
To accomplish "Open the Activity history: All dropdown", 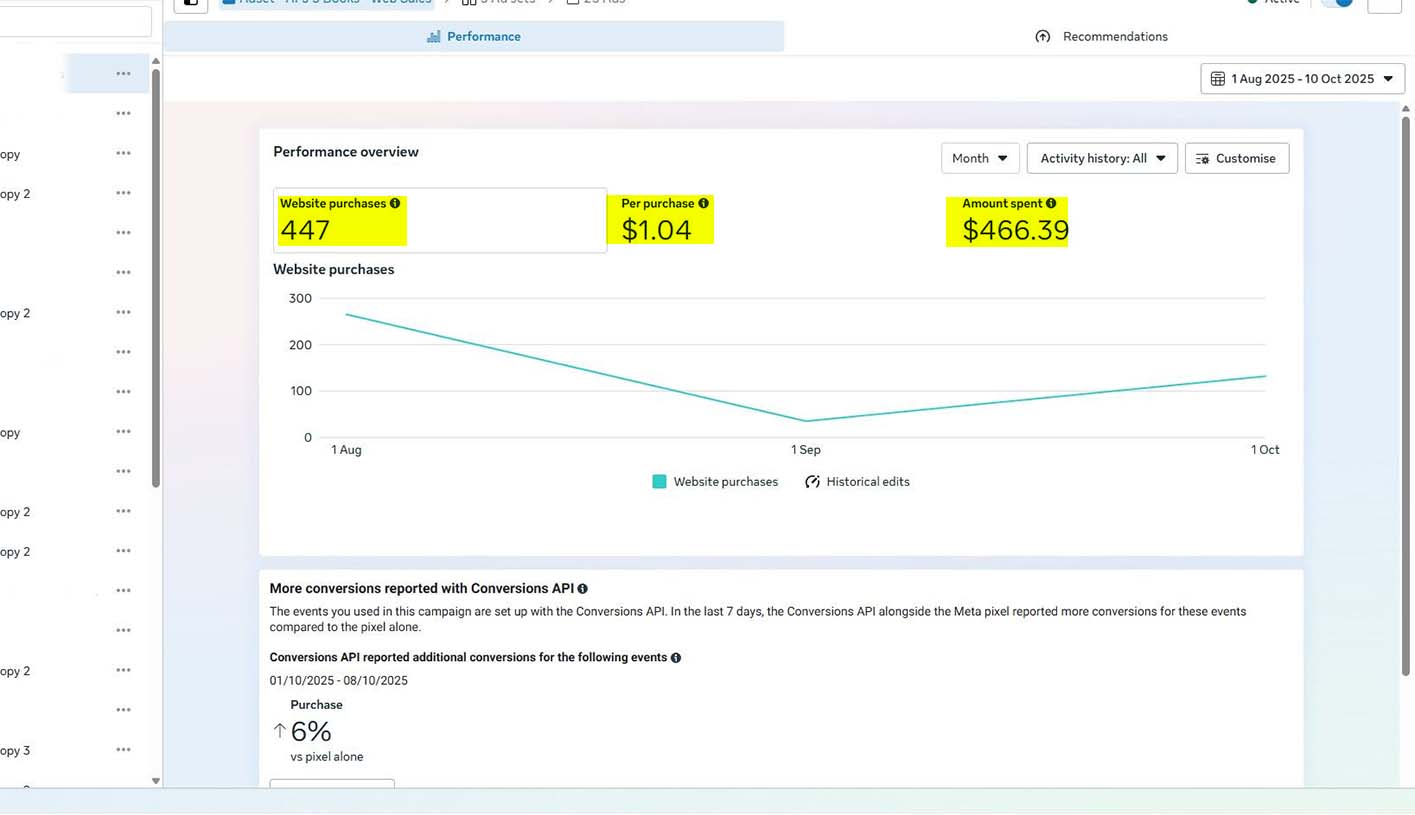I will (x=1102, y=158).
